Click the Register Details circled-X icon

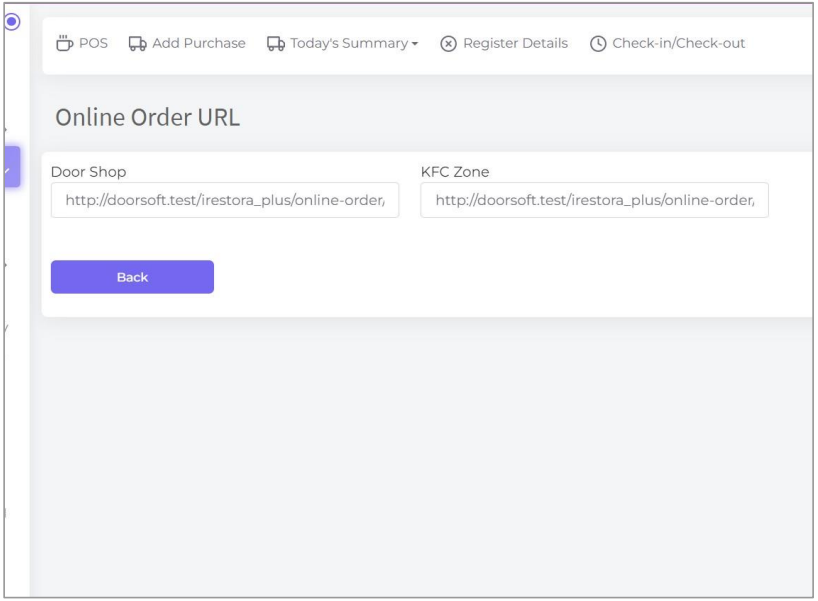(x=449, y=44)
